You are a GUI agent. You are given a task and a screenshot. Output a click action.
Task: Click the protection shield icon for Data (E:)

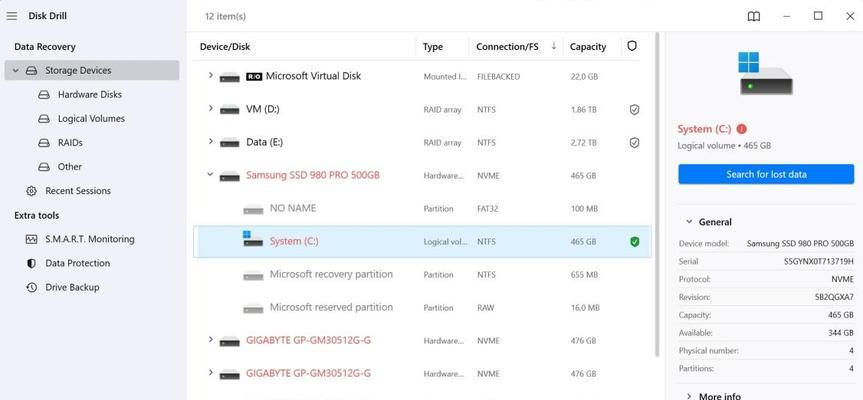(x=634, y=143)
